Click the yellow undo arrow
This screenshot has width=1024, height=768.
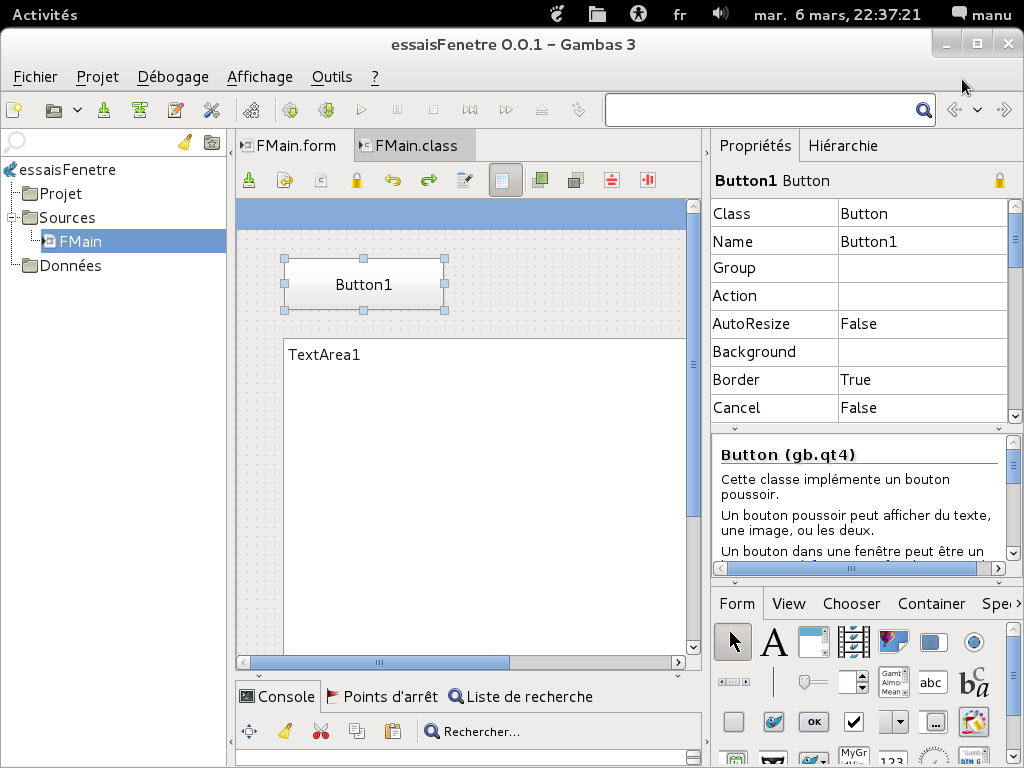pos(392,180)
